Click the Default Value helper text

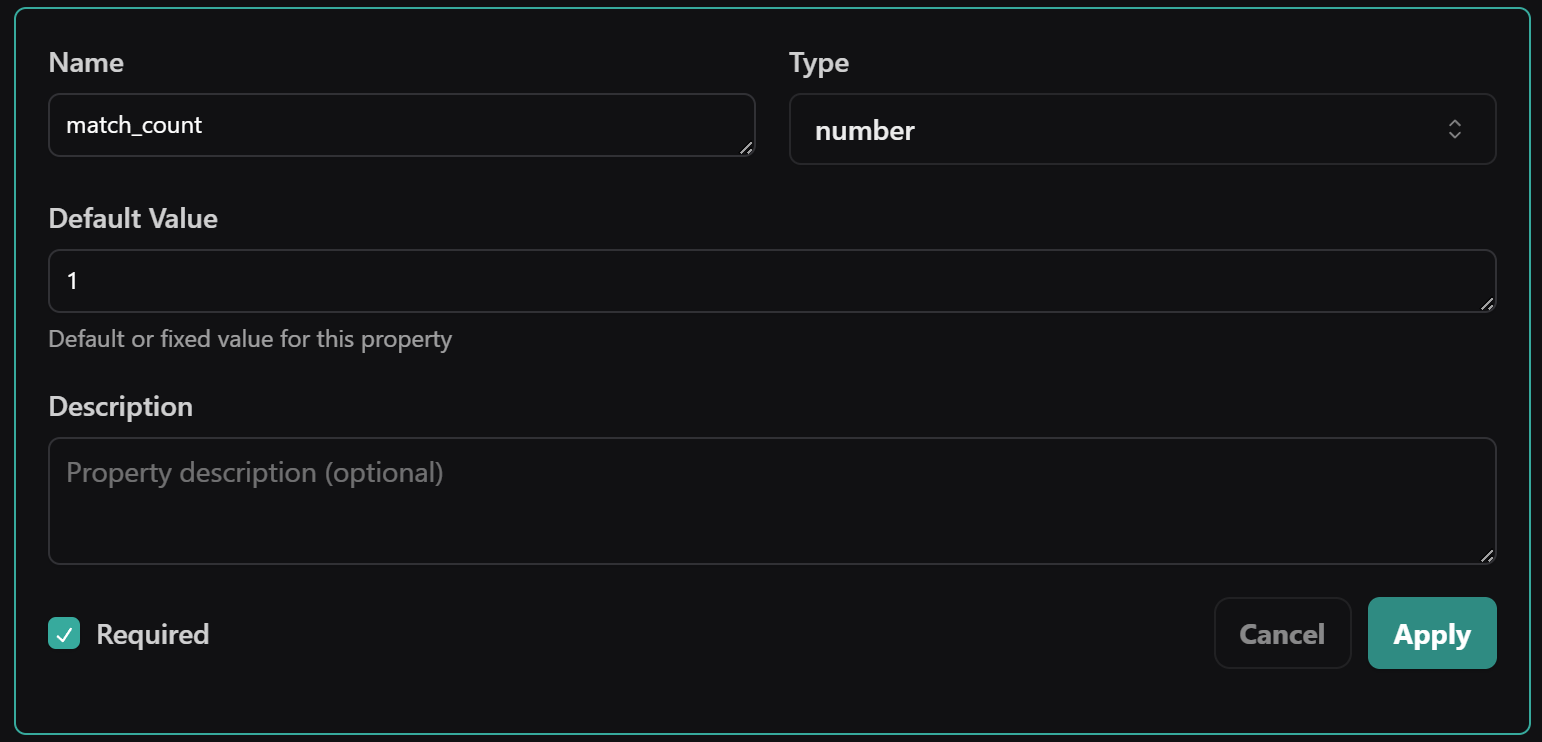click(249, 339)
